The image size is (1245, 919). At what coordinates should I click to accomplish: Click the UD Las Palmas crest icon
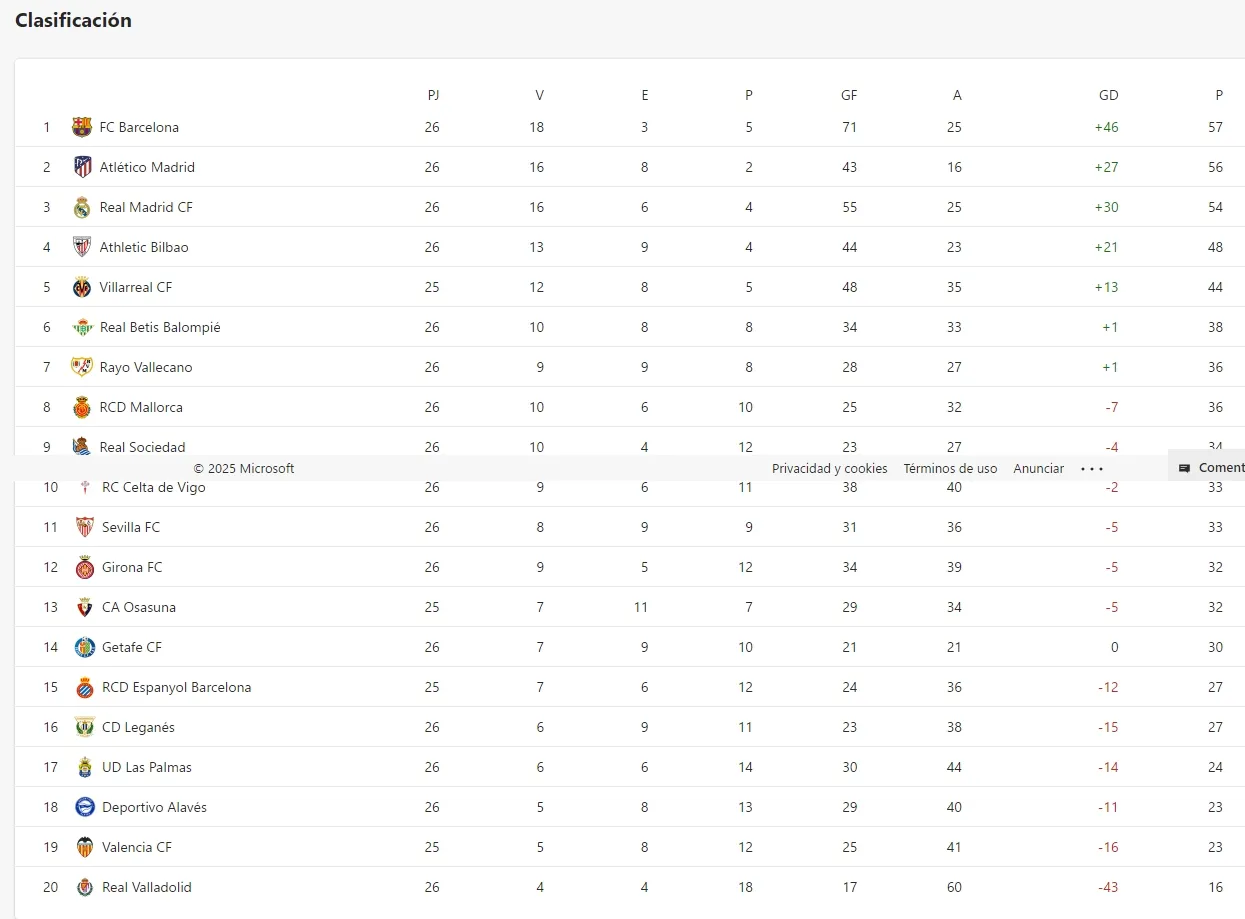click(85, 767)
